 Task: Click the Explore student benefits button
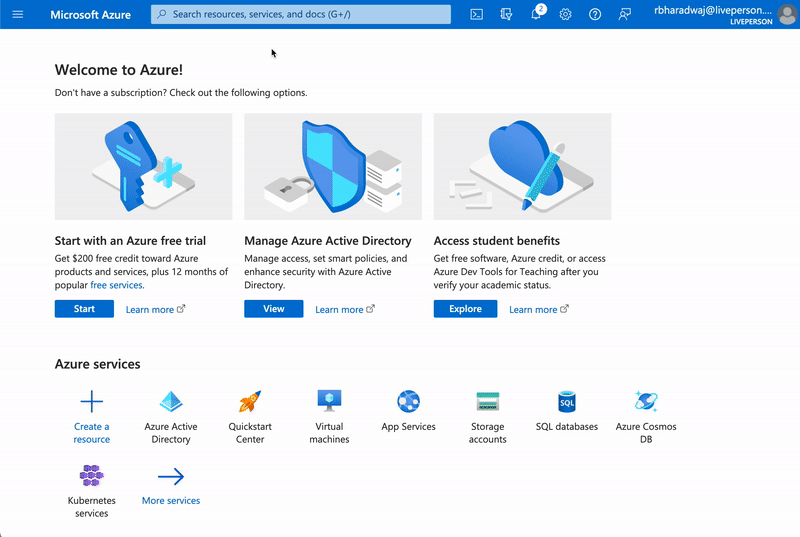[x=465, y=309]
